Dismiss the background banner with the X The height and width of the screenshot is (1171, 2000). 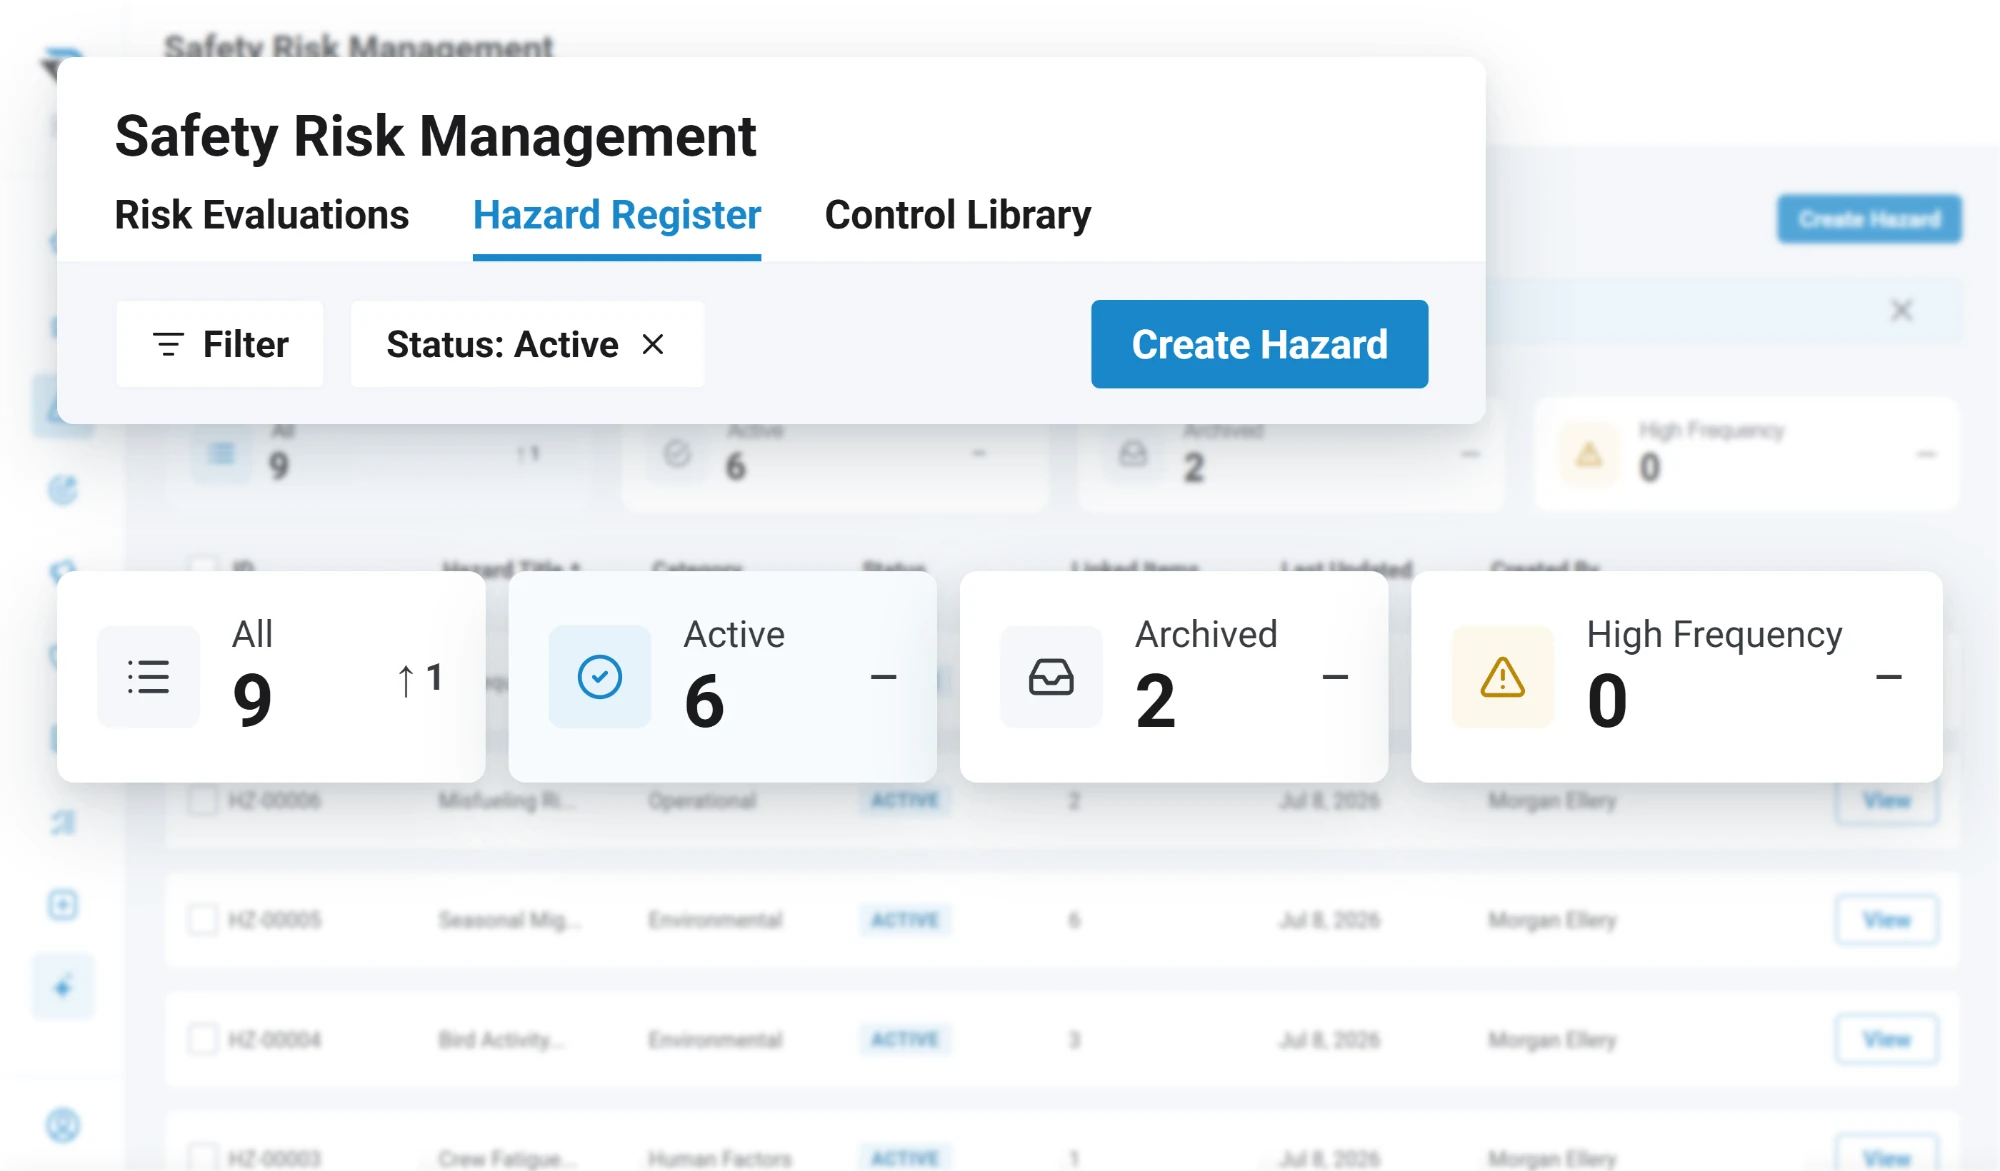1901,311
